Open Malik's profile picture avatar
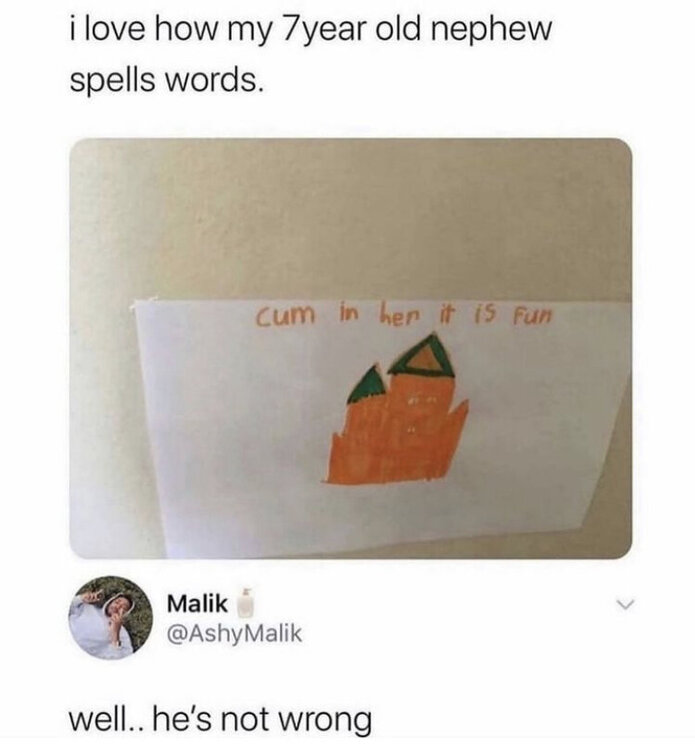 [x=111, y=618]
